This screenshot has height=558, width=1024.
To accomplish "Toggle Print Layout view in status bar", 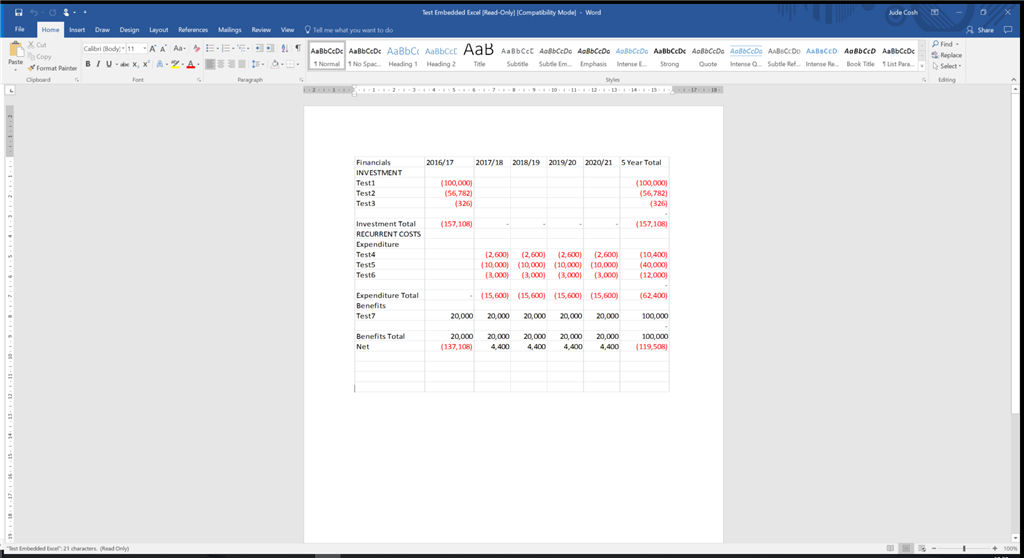I will 906,548.
